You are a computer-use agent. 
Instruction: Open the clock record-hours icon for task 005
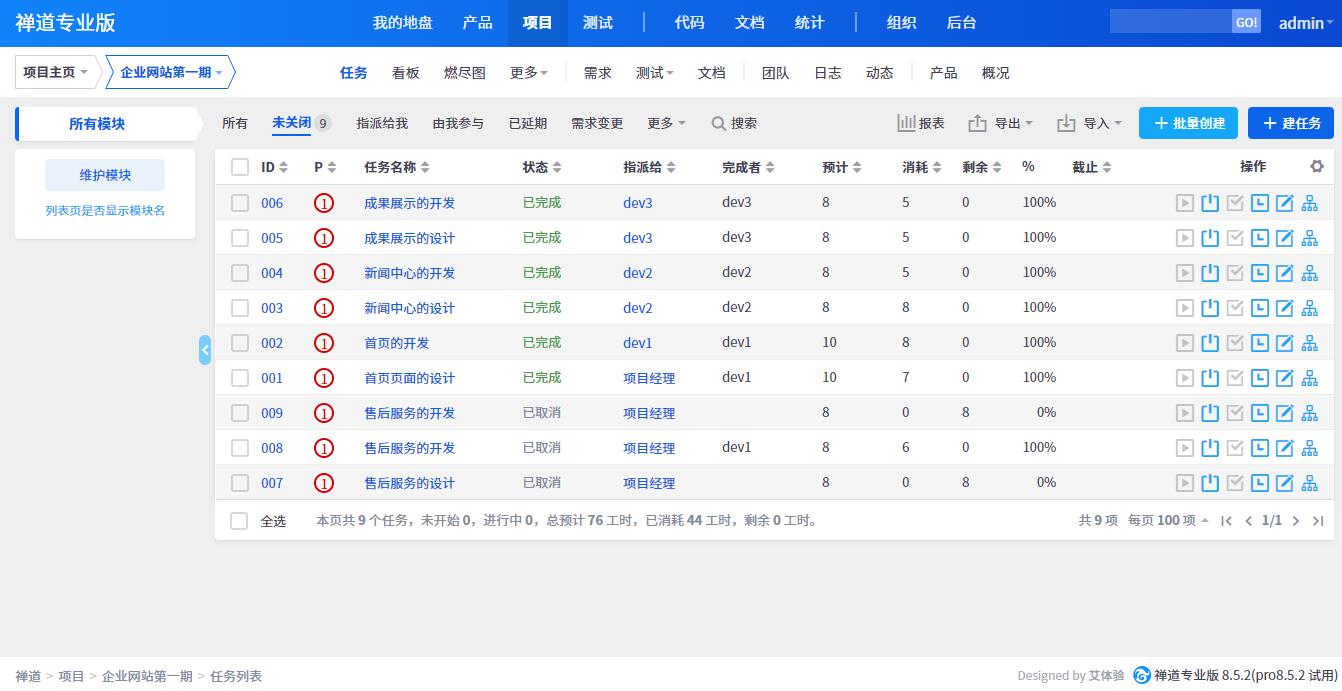[1260, 238]
